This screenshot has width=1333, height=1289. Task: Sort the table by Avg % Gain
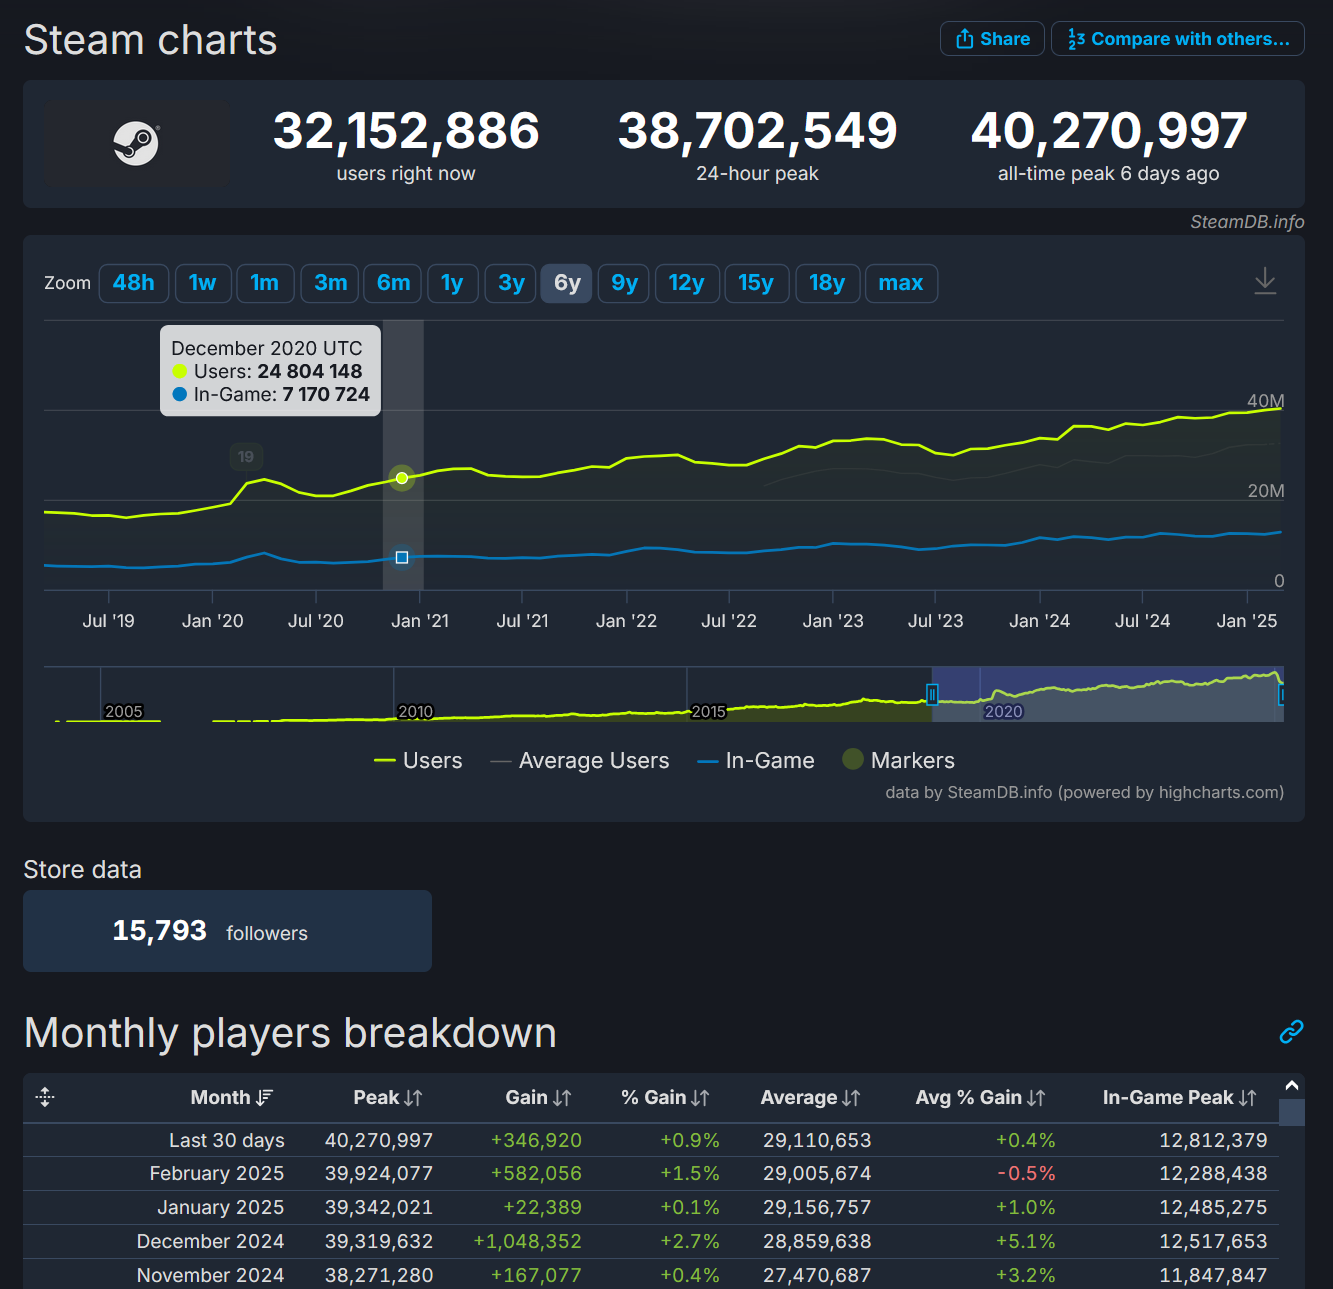[x=980, y=1097]
